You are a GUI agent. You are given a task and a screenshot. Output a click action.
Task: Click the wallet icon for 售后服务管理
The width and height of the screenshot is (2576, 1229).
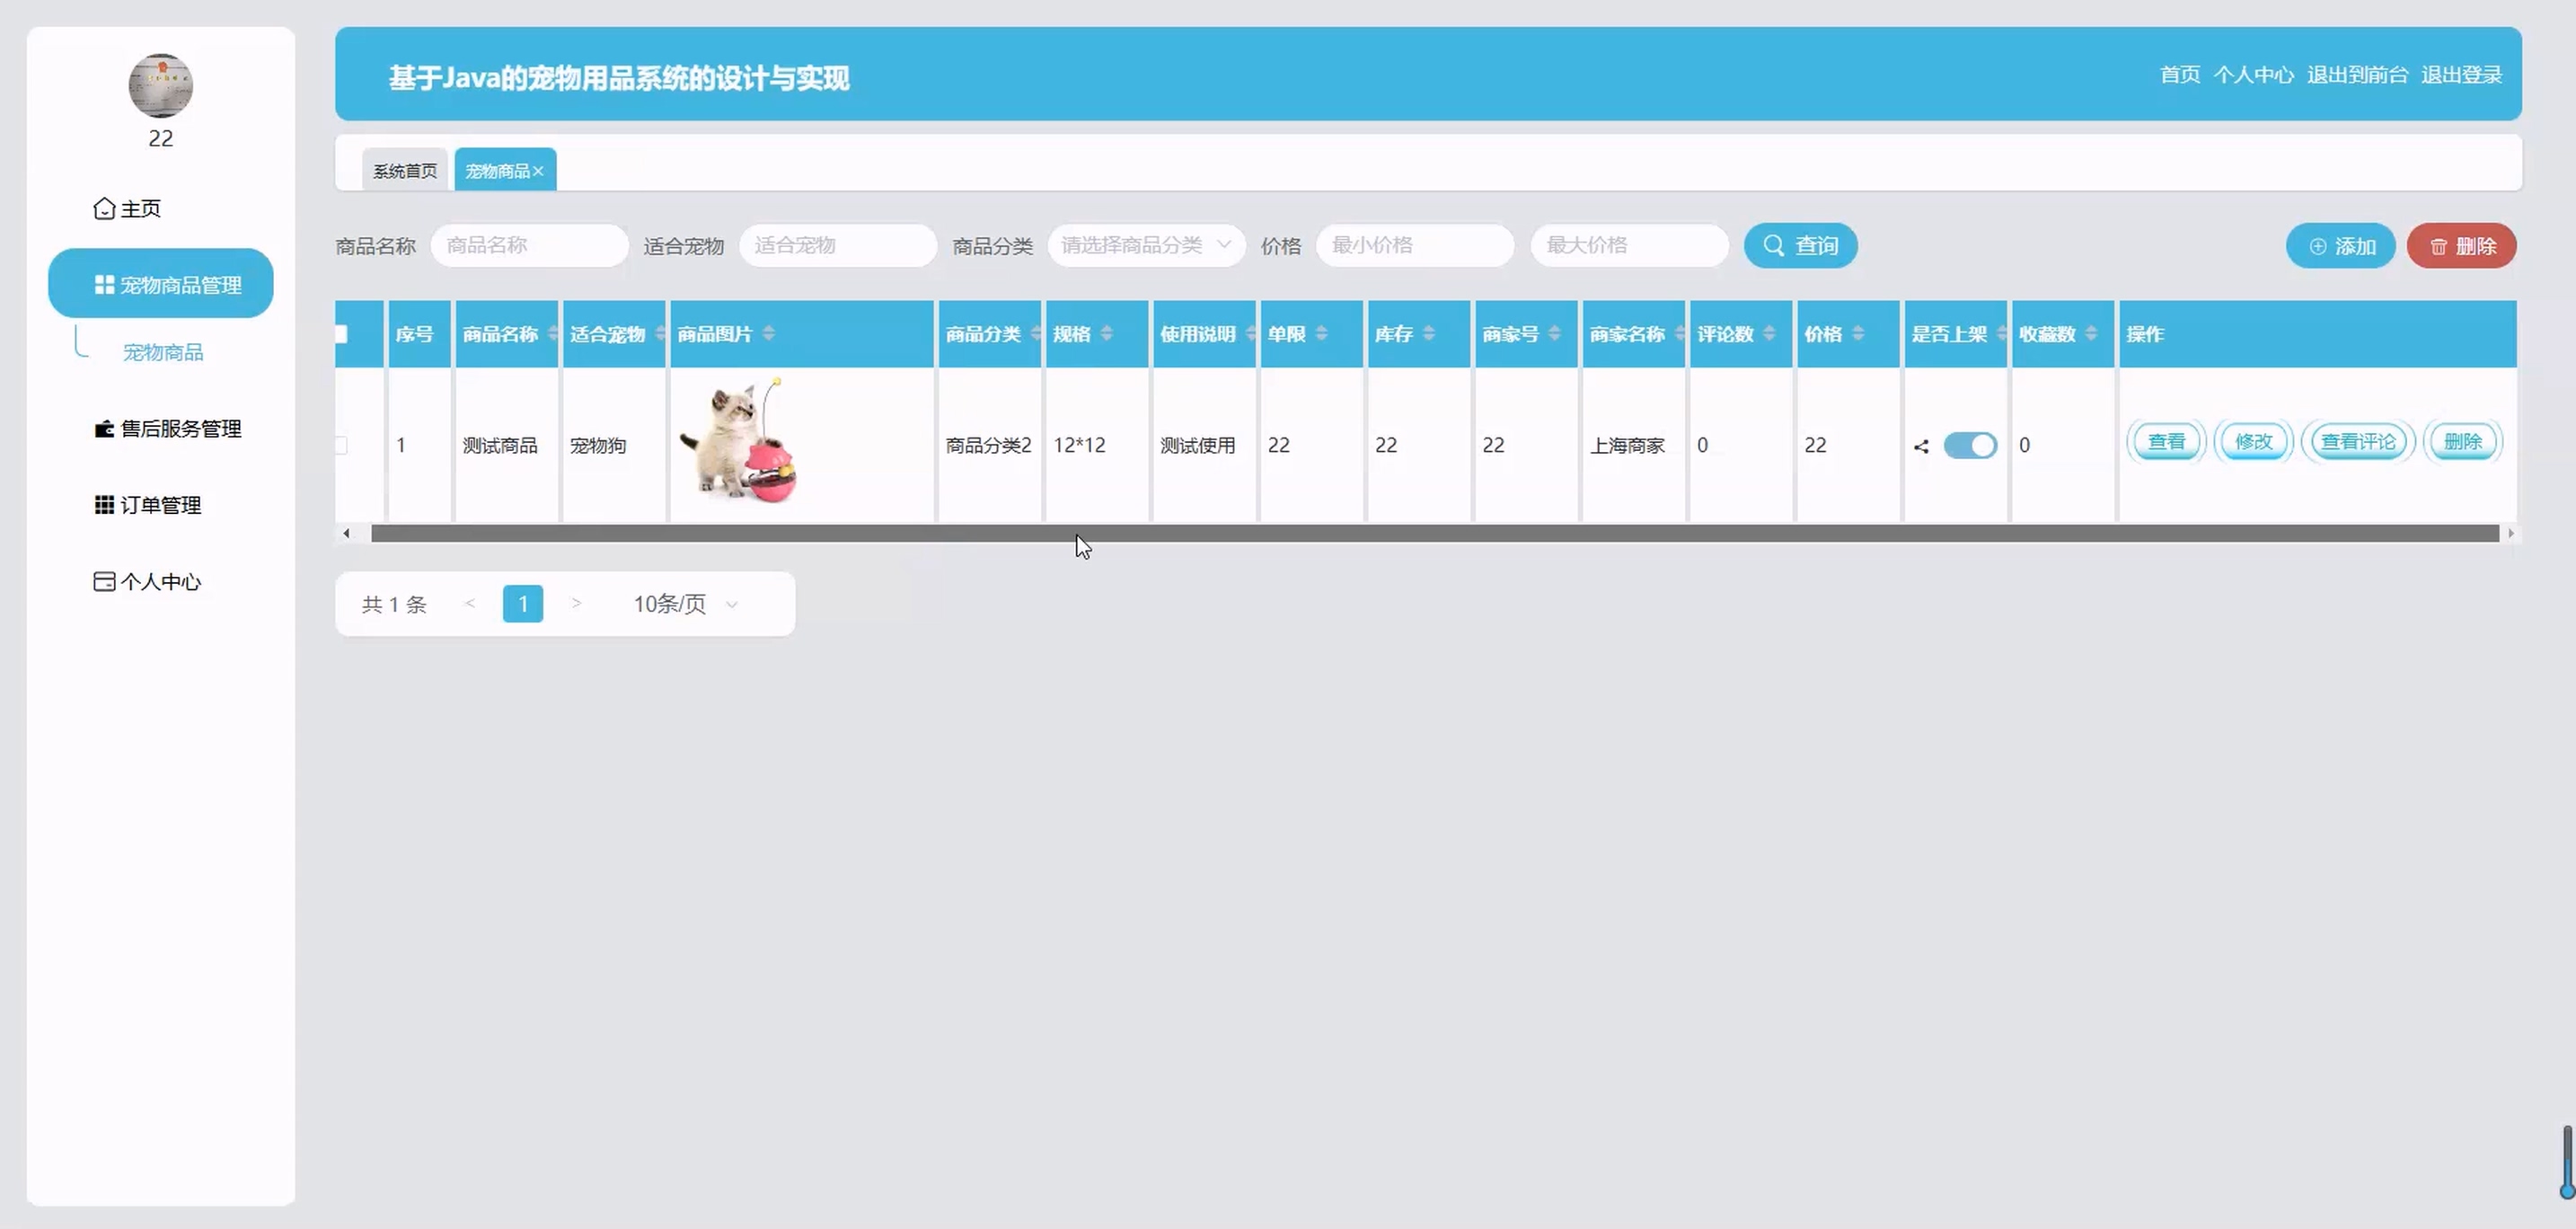pos(104,429)
